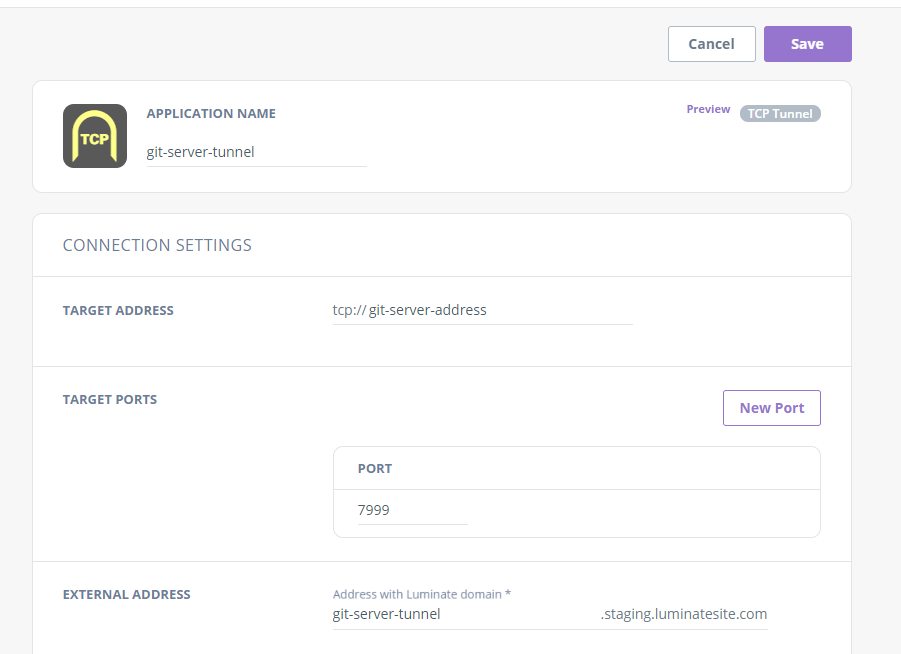Click the .staging.luminatesite.com domain suffix
This screenshot has height=654, width=901.
click(x=684, y=614)
